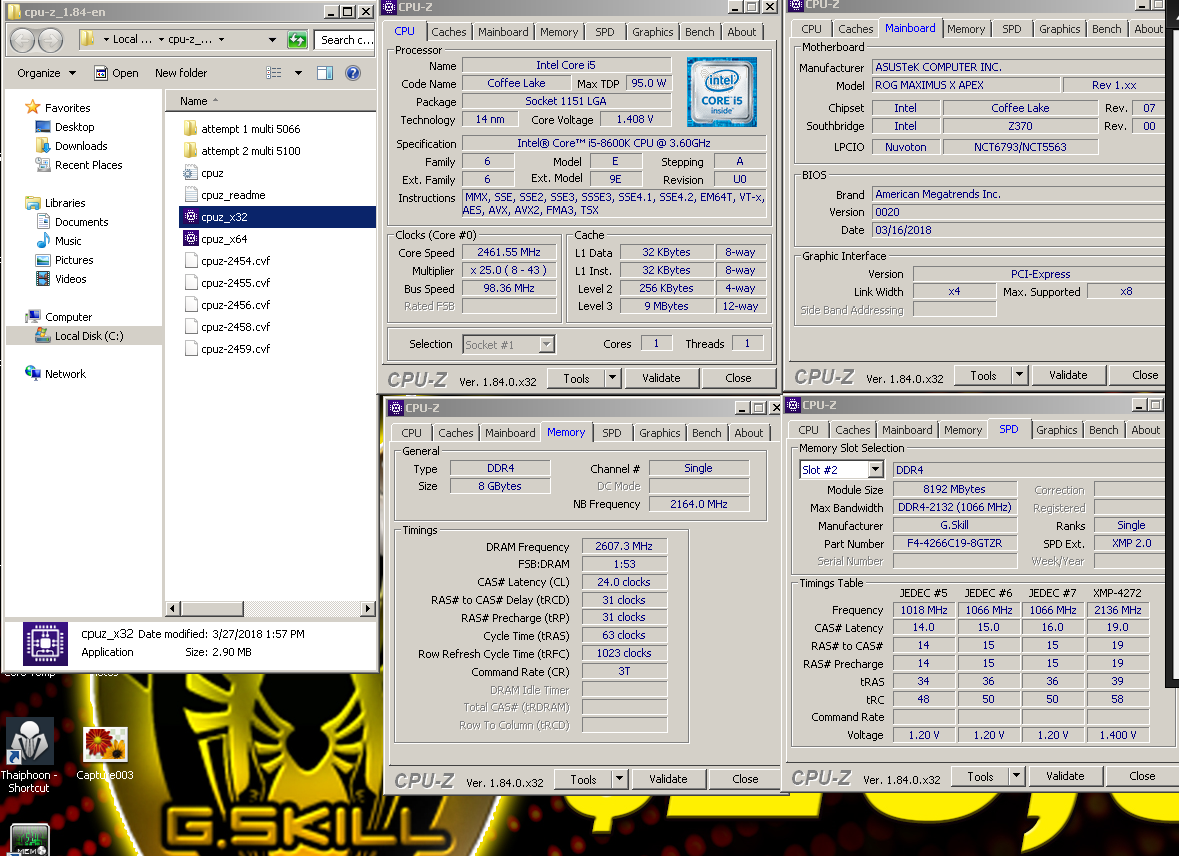Screen dimensions: 1179x856
Task: Select file cpuz-2454.cvf
Action: 227,261
